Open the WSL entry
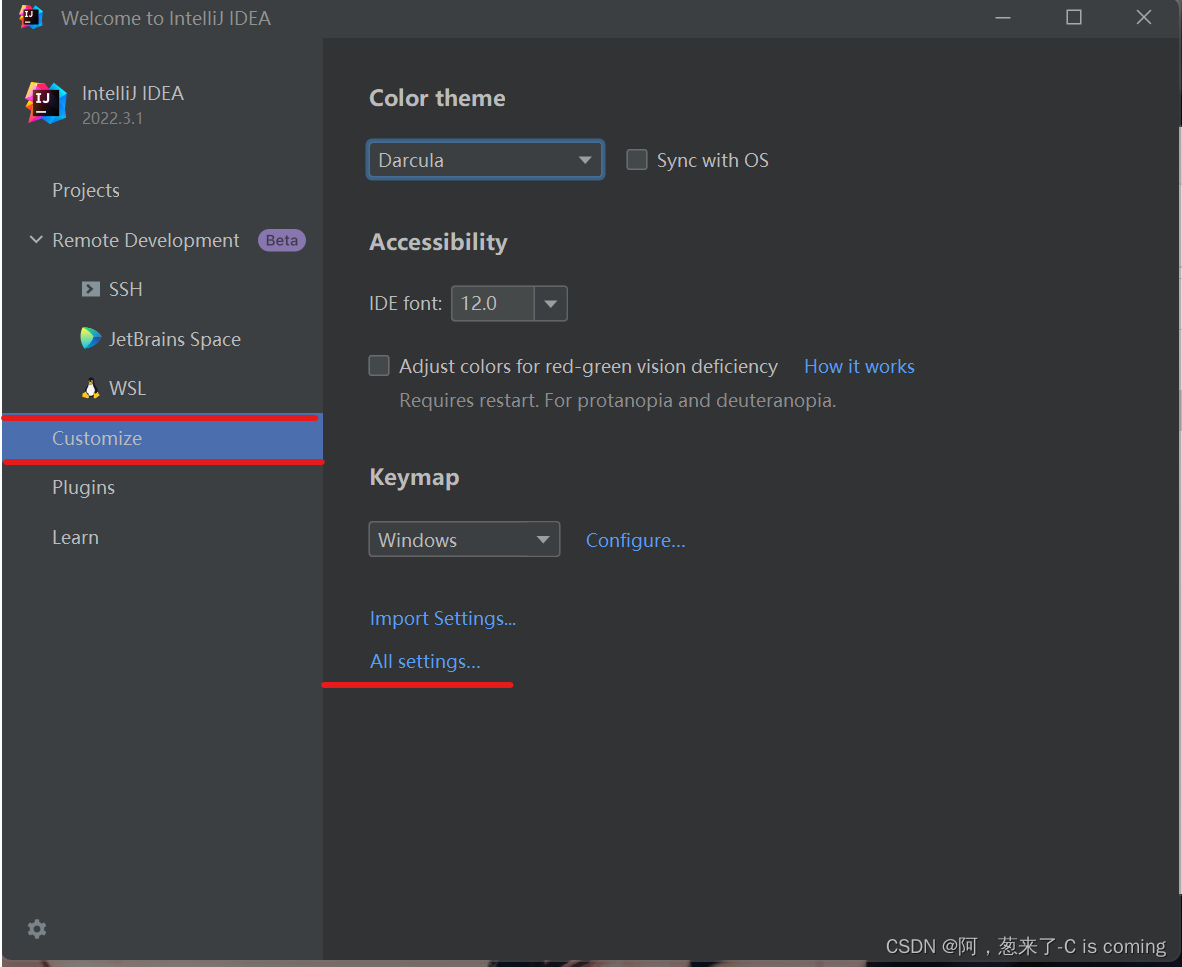Screen dimensions: 1182x967 point(127,388)
